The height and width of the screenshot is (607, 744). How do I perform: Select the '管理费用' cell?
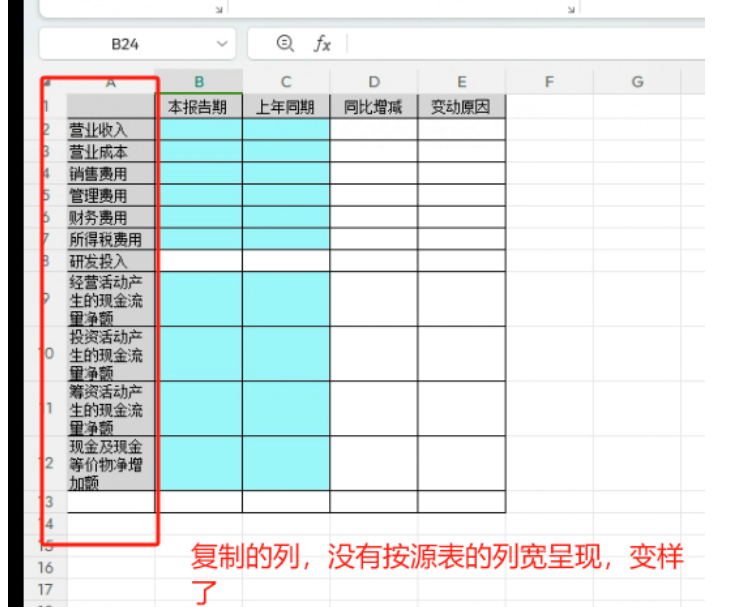111,195
